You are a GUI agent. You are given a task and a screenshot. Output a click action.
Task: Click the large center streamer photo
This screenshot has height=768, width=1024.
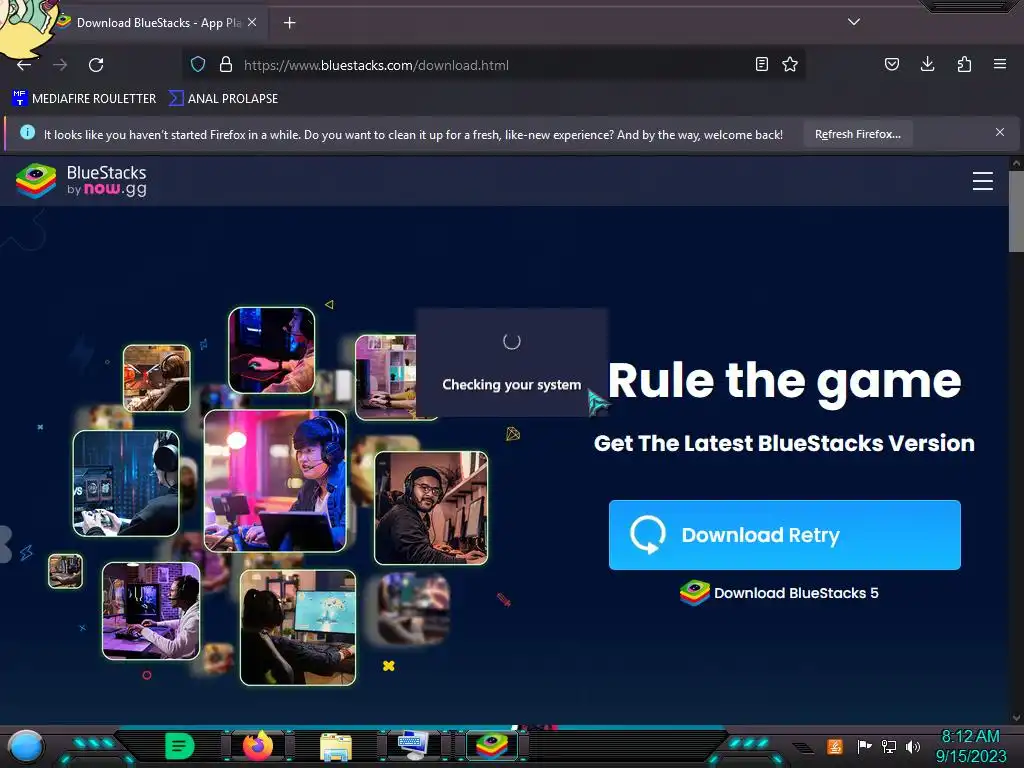pos(275,481)
